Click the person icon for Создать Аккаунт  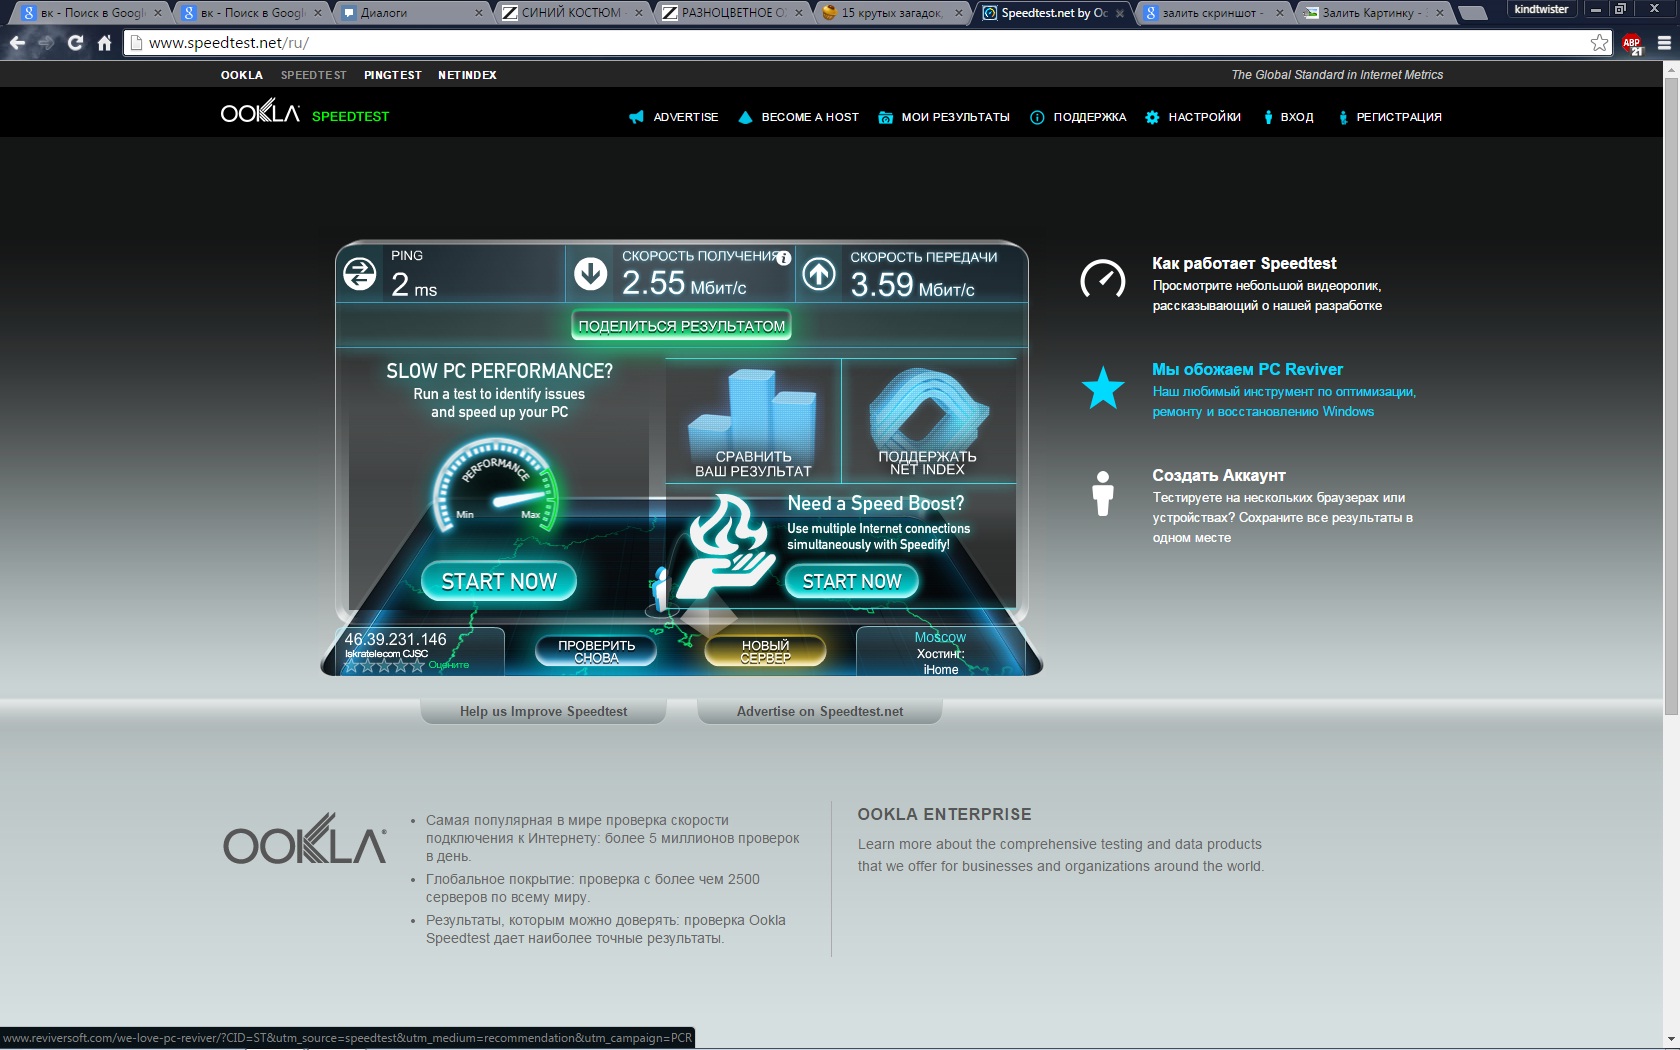[1103, 493]
